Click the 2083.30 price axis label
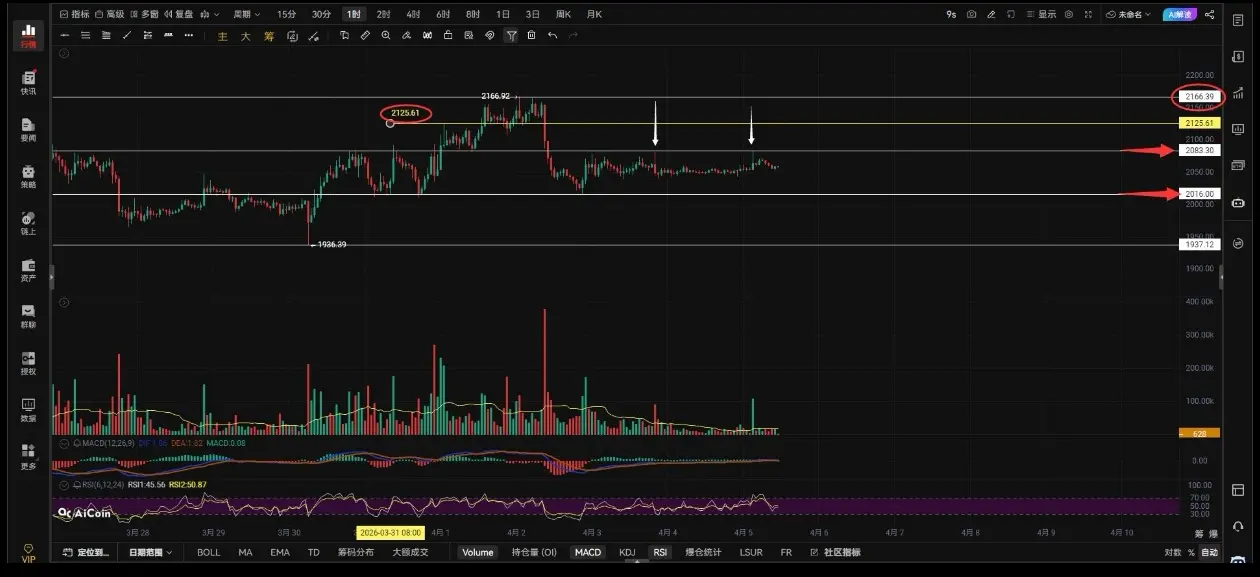Screen dimensions: 1260x577 click(x=1199, y=150)
